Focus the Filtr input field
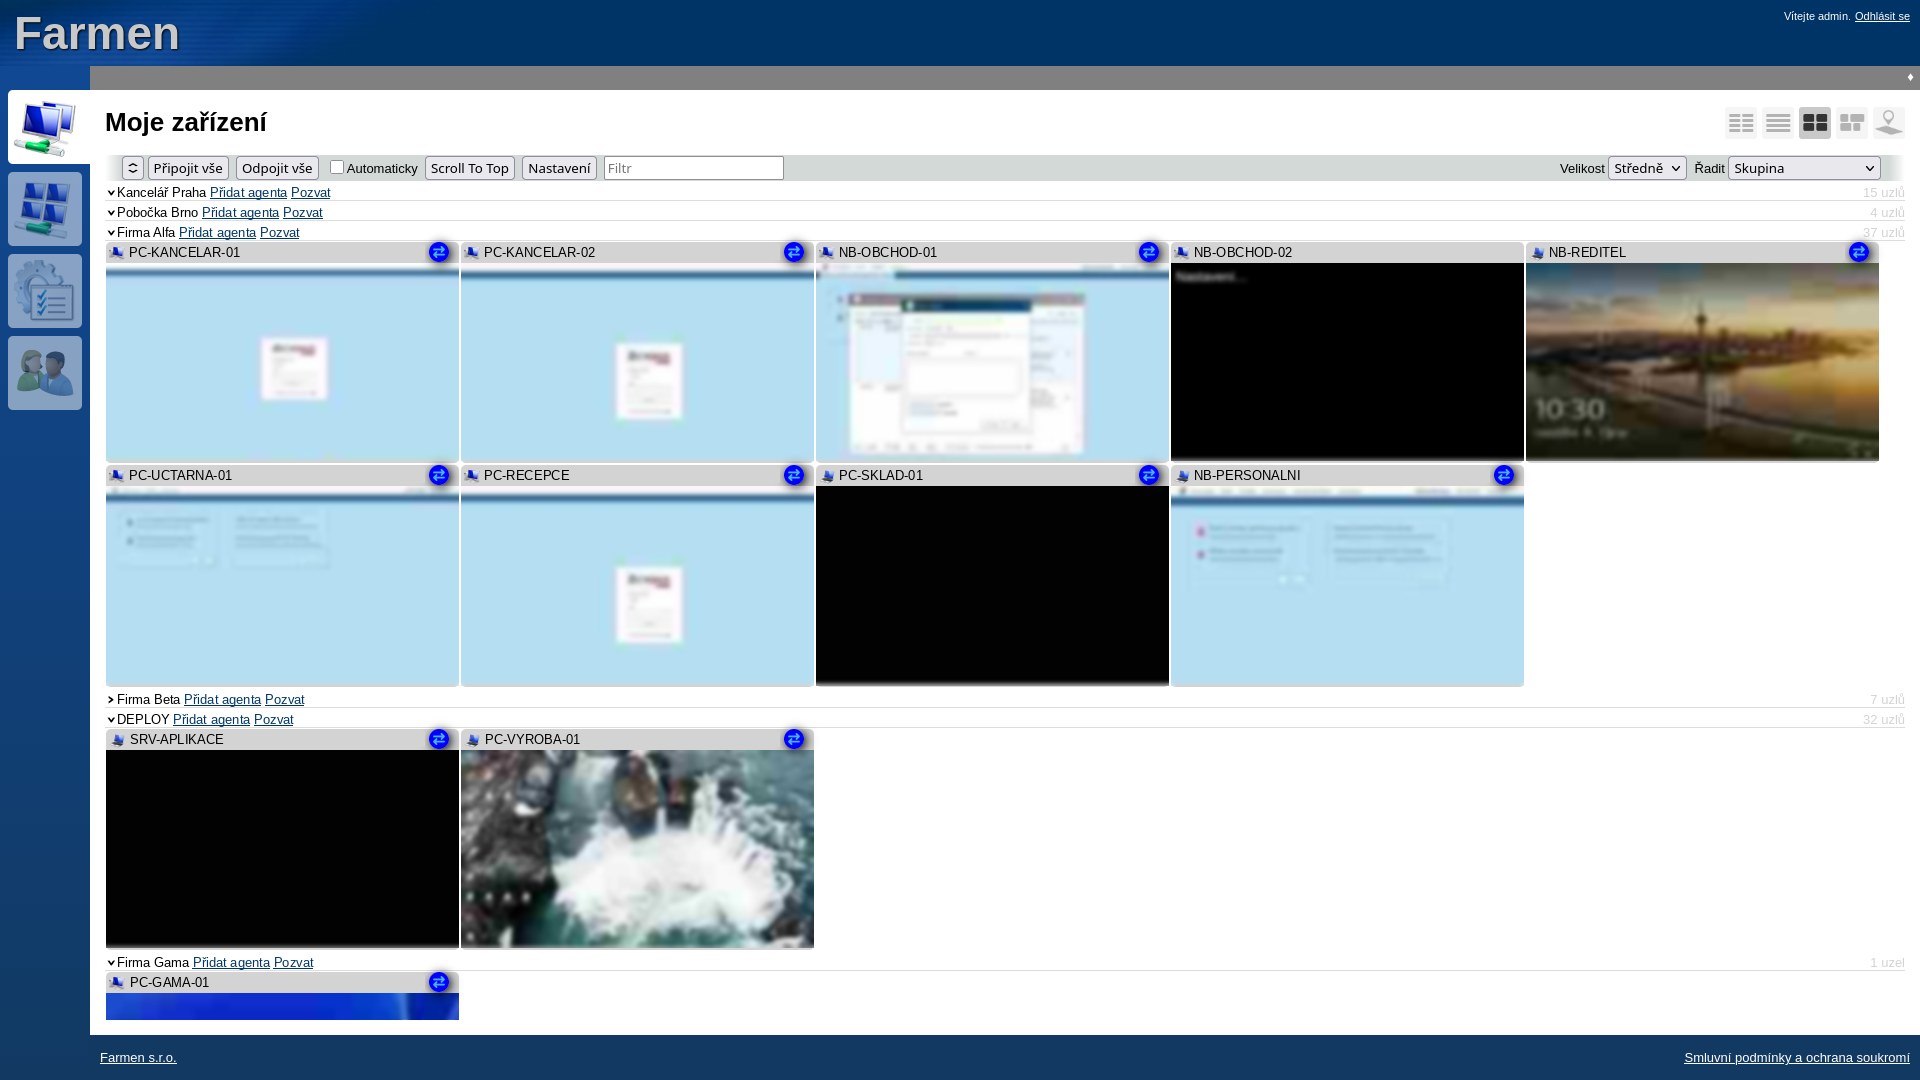The width and height of the screenshot is (1920, 1080). (x=693, y=168)
